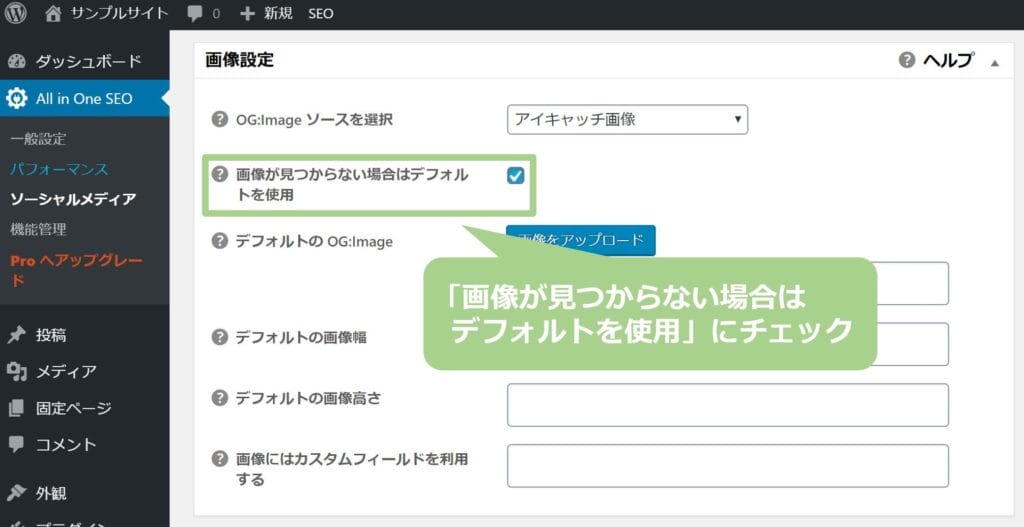This screenshot has width=1024, height=527.
Task: Click the 画像設定 panel heading
Action: pyautogui.click(x=239, y=60)
